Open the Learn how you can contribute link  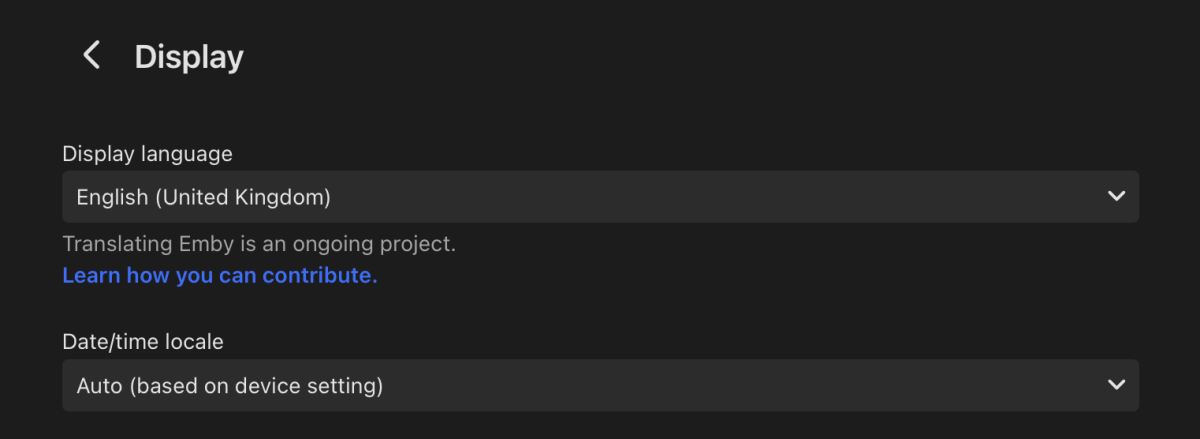220,275
